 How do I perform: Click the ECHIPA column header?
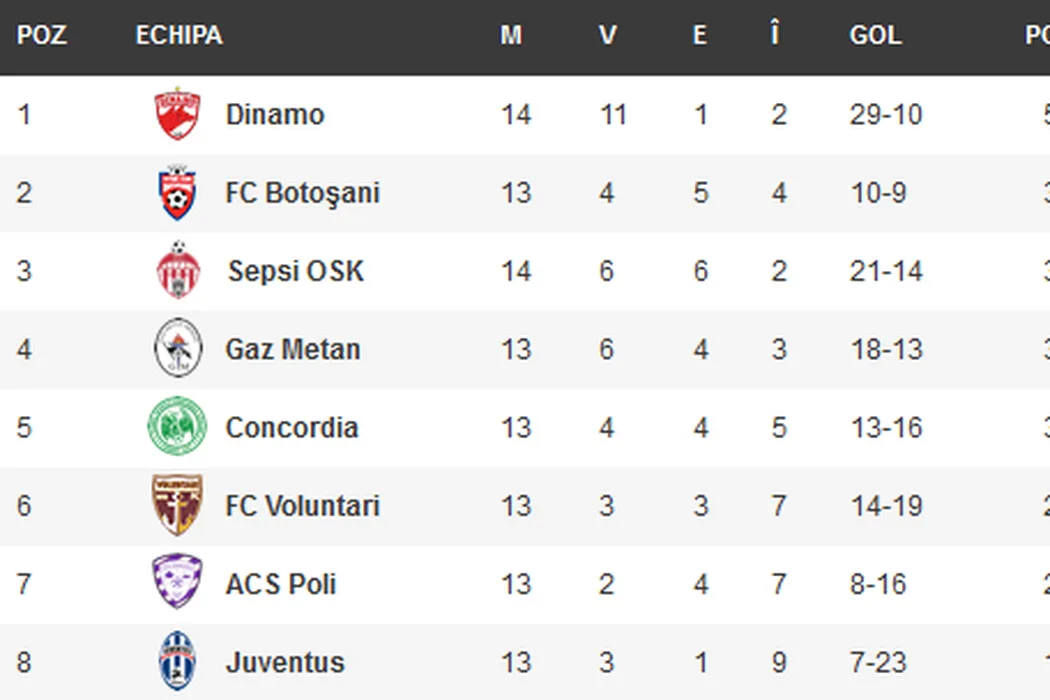tap(179, 35)
